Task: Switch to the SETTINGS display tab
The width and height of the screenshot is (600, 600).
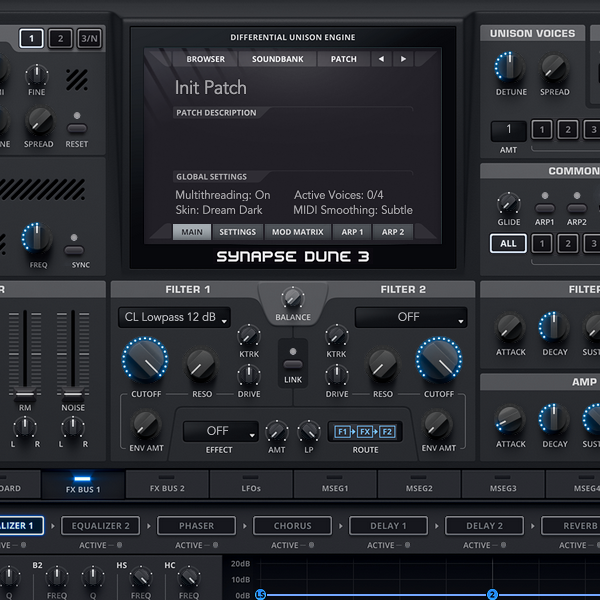Action: 238,232
